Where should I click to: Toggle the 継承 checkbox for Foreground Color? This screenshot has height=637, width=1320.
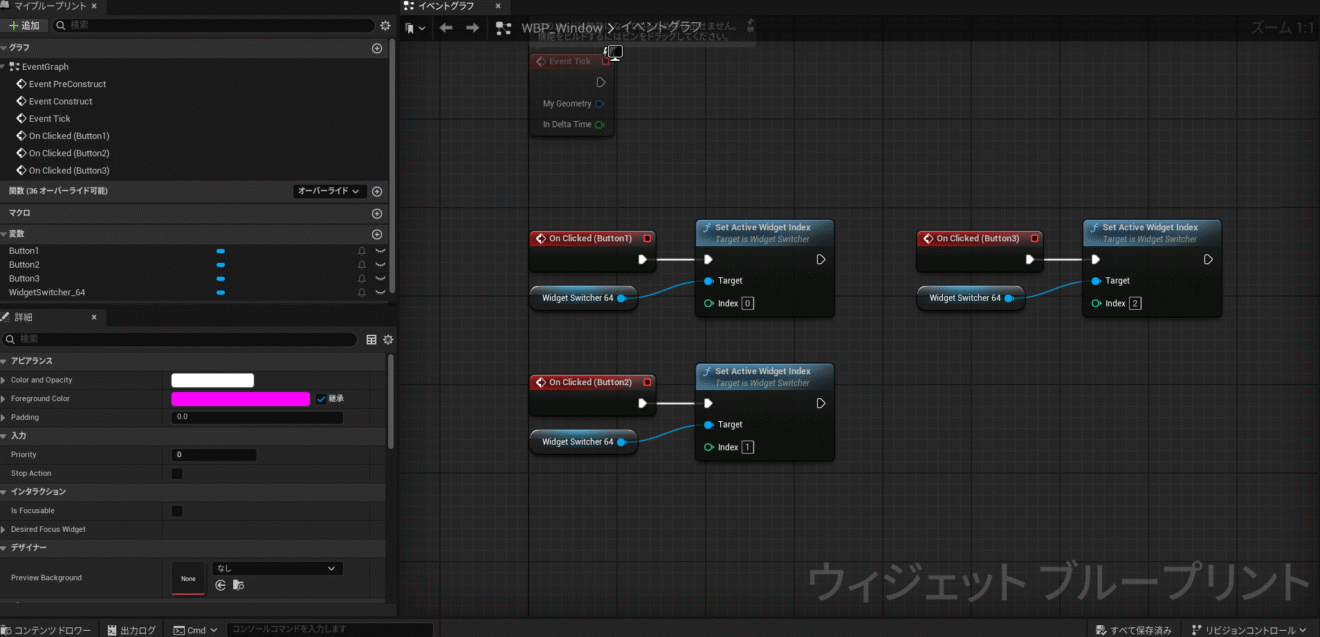[x=323, y=398]
